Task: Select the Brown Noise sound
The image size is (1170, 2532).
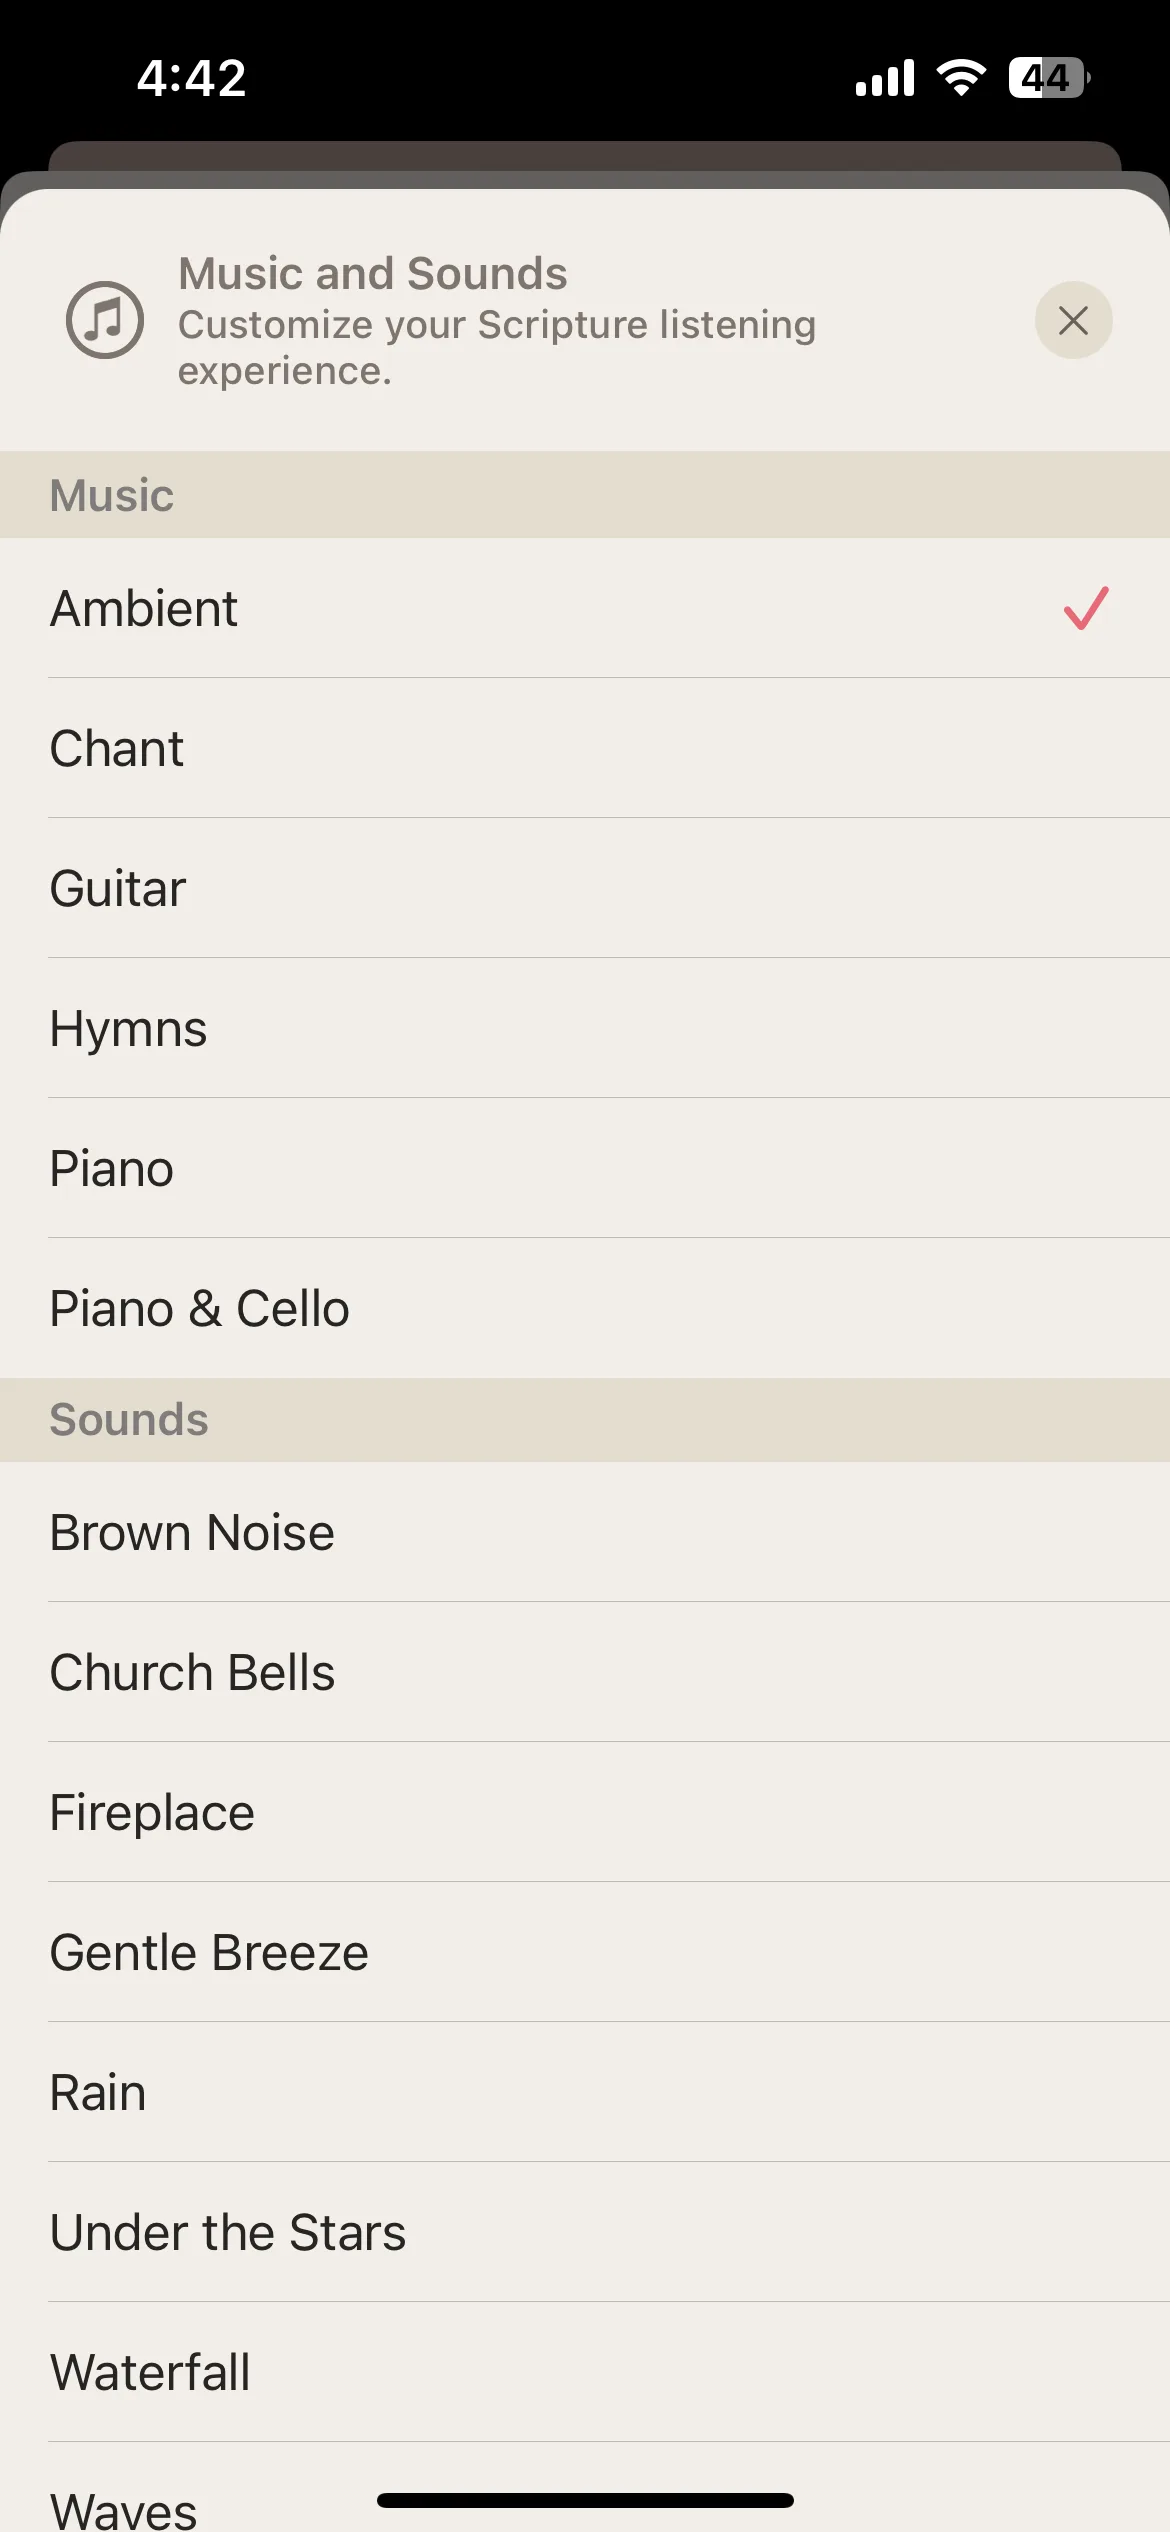Action: (x=585, y=1532)
